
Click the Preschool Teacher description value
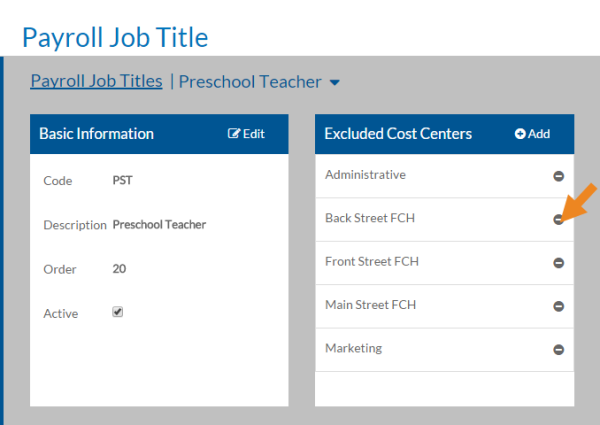(159, 225)
